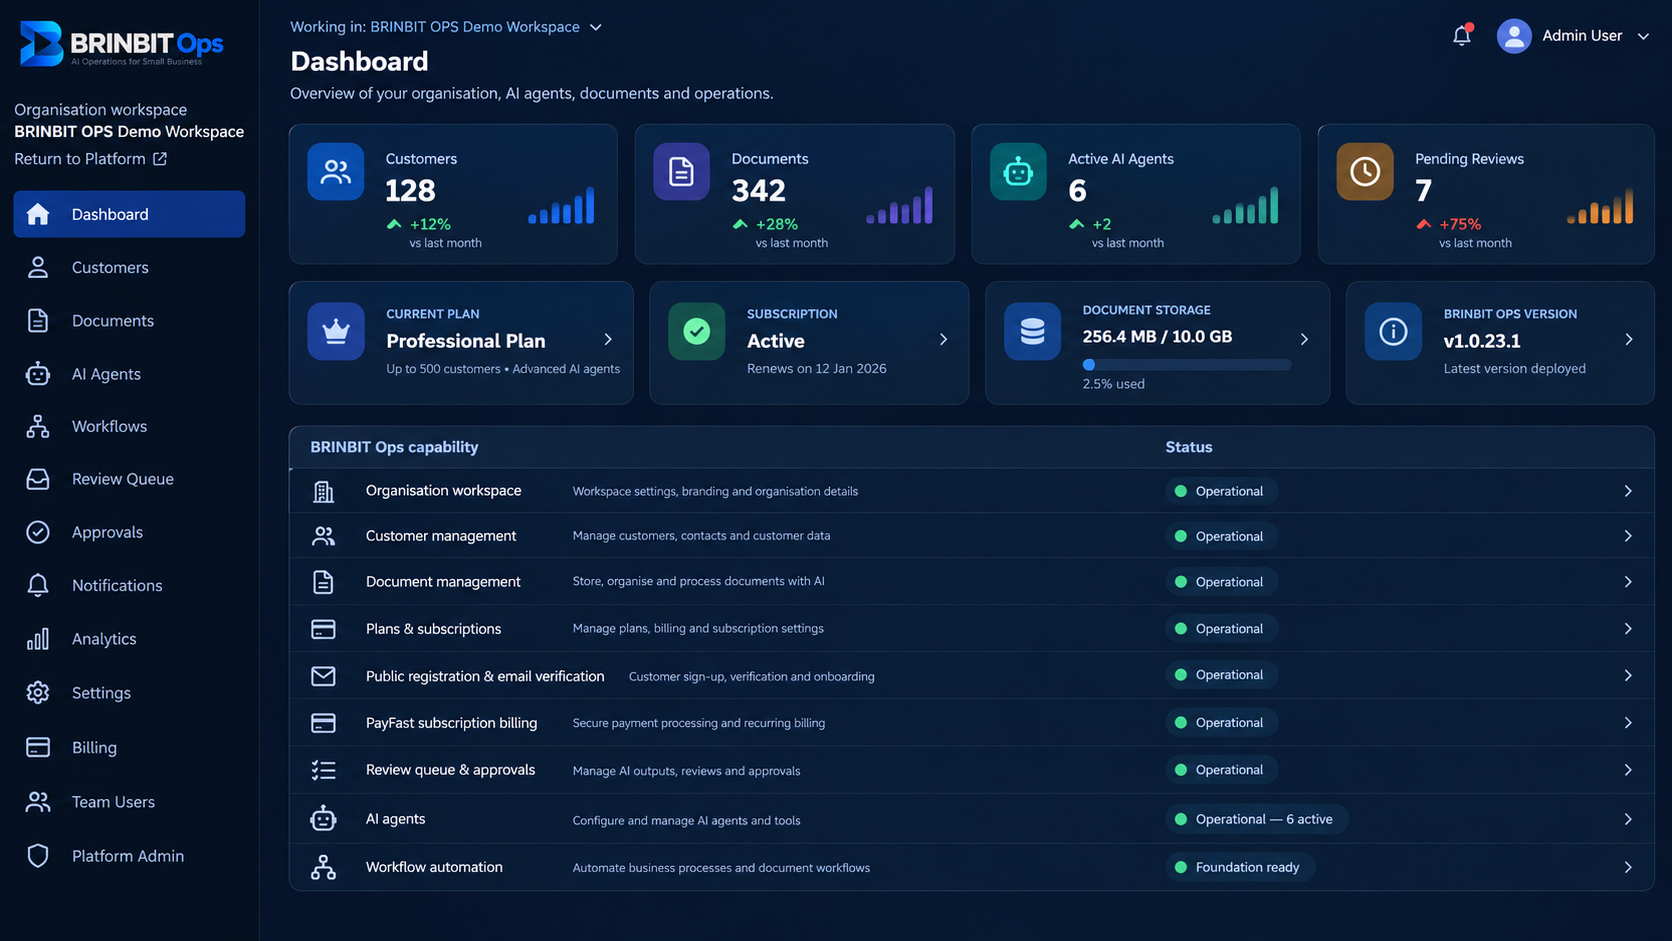The height and width of the screenshot is (941, 1672).
Task: Open AI Agents in the sidebar
Action: (x=129, y=374)
